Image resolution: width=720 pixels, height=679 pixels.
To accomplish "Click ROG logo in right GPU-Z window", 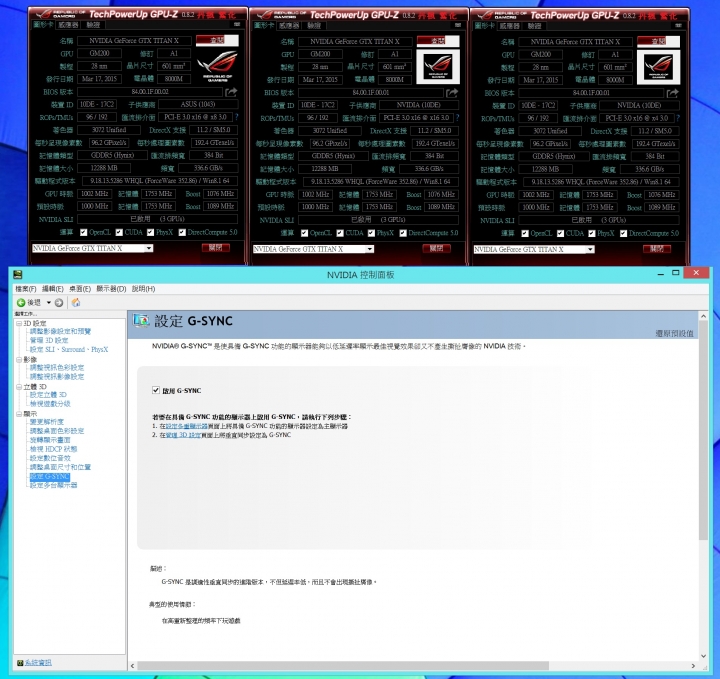I will tap(658, 67).
